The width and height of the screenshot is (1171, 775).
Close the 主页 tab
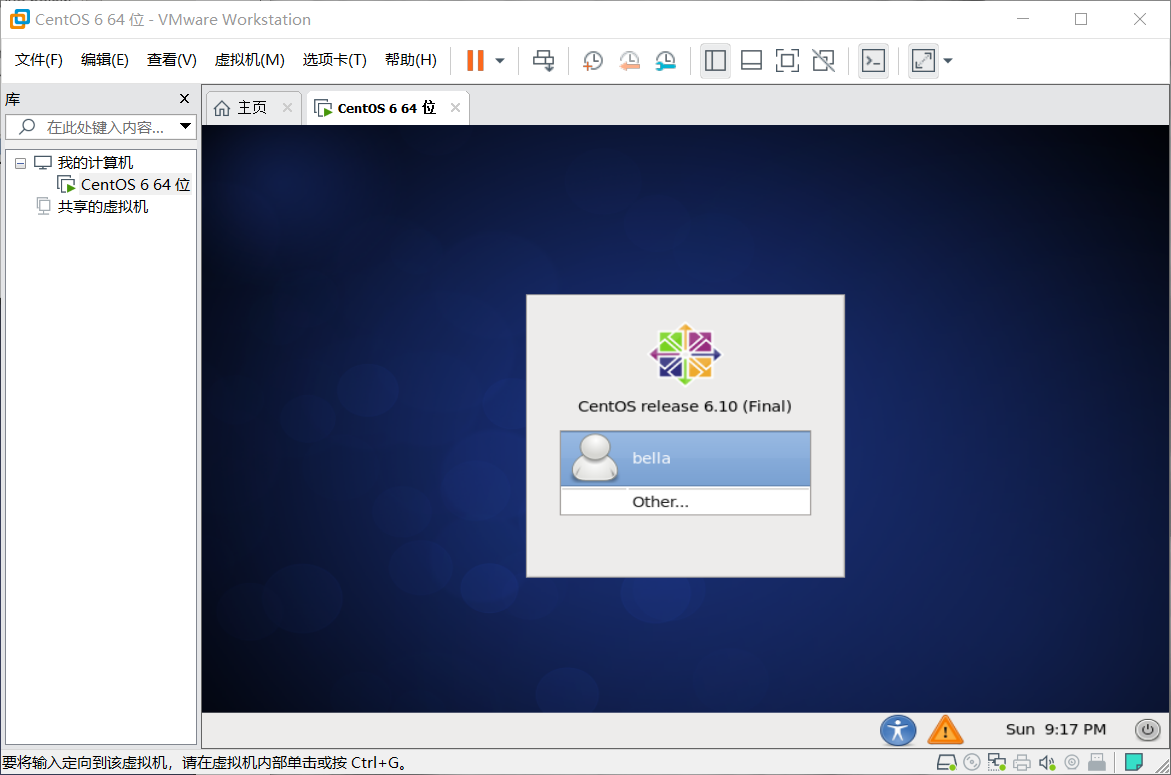[x=288, y=108]
